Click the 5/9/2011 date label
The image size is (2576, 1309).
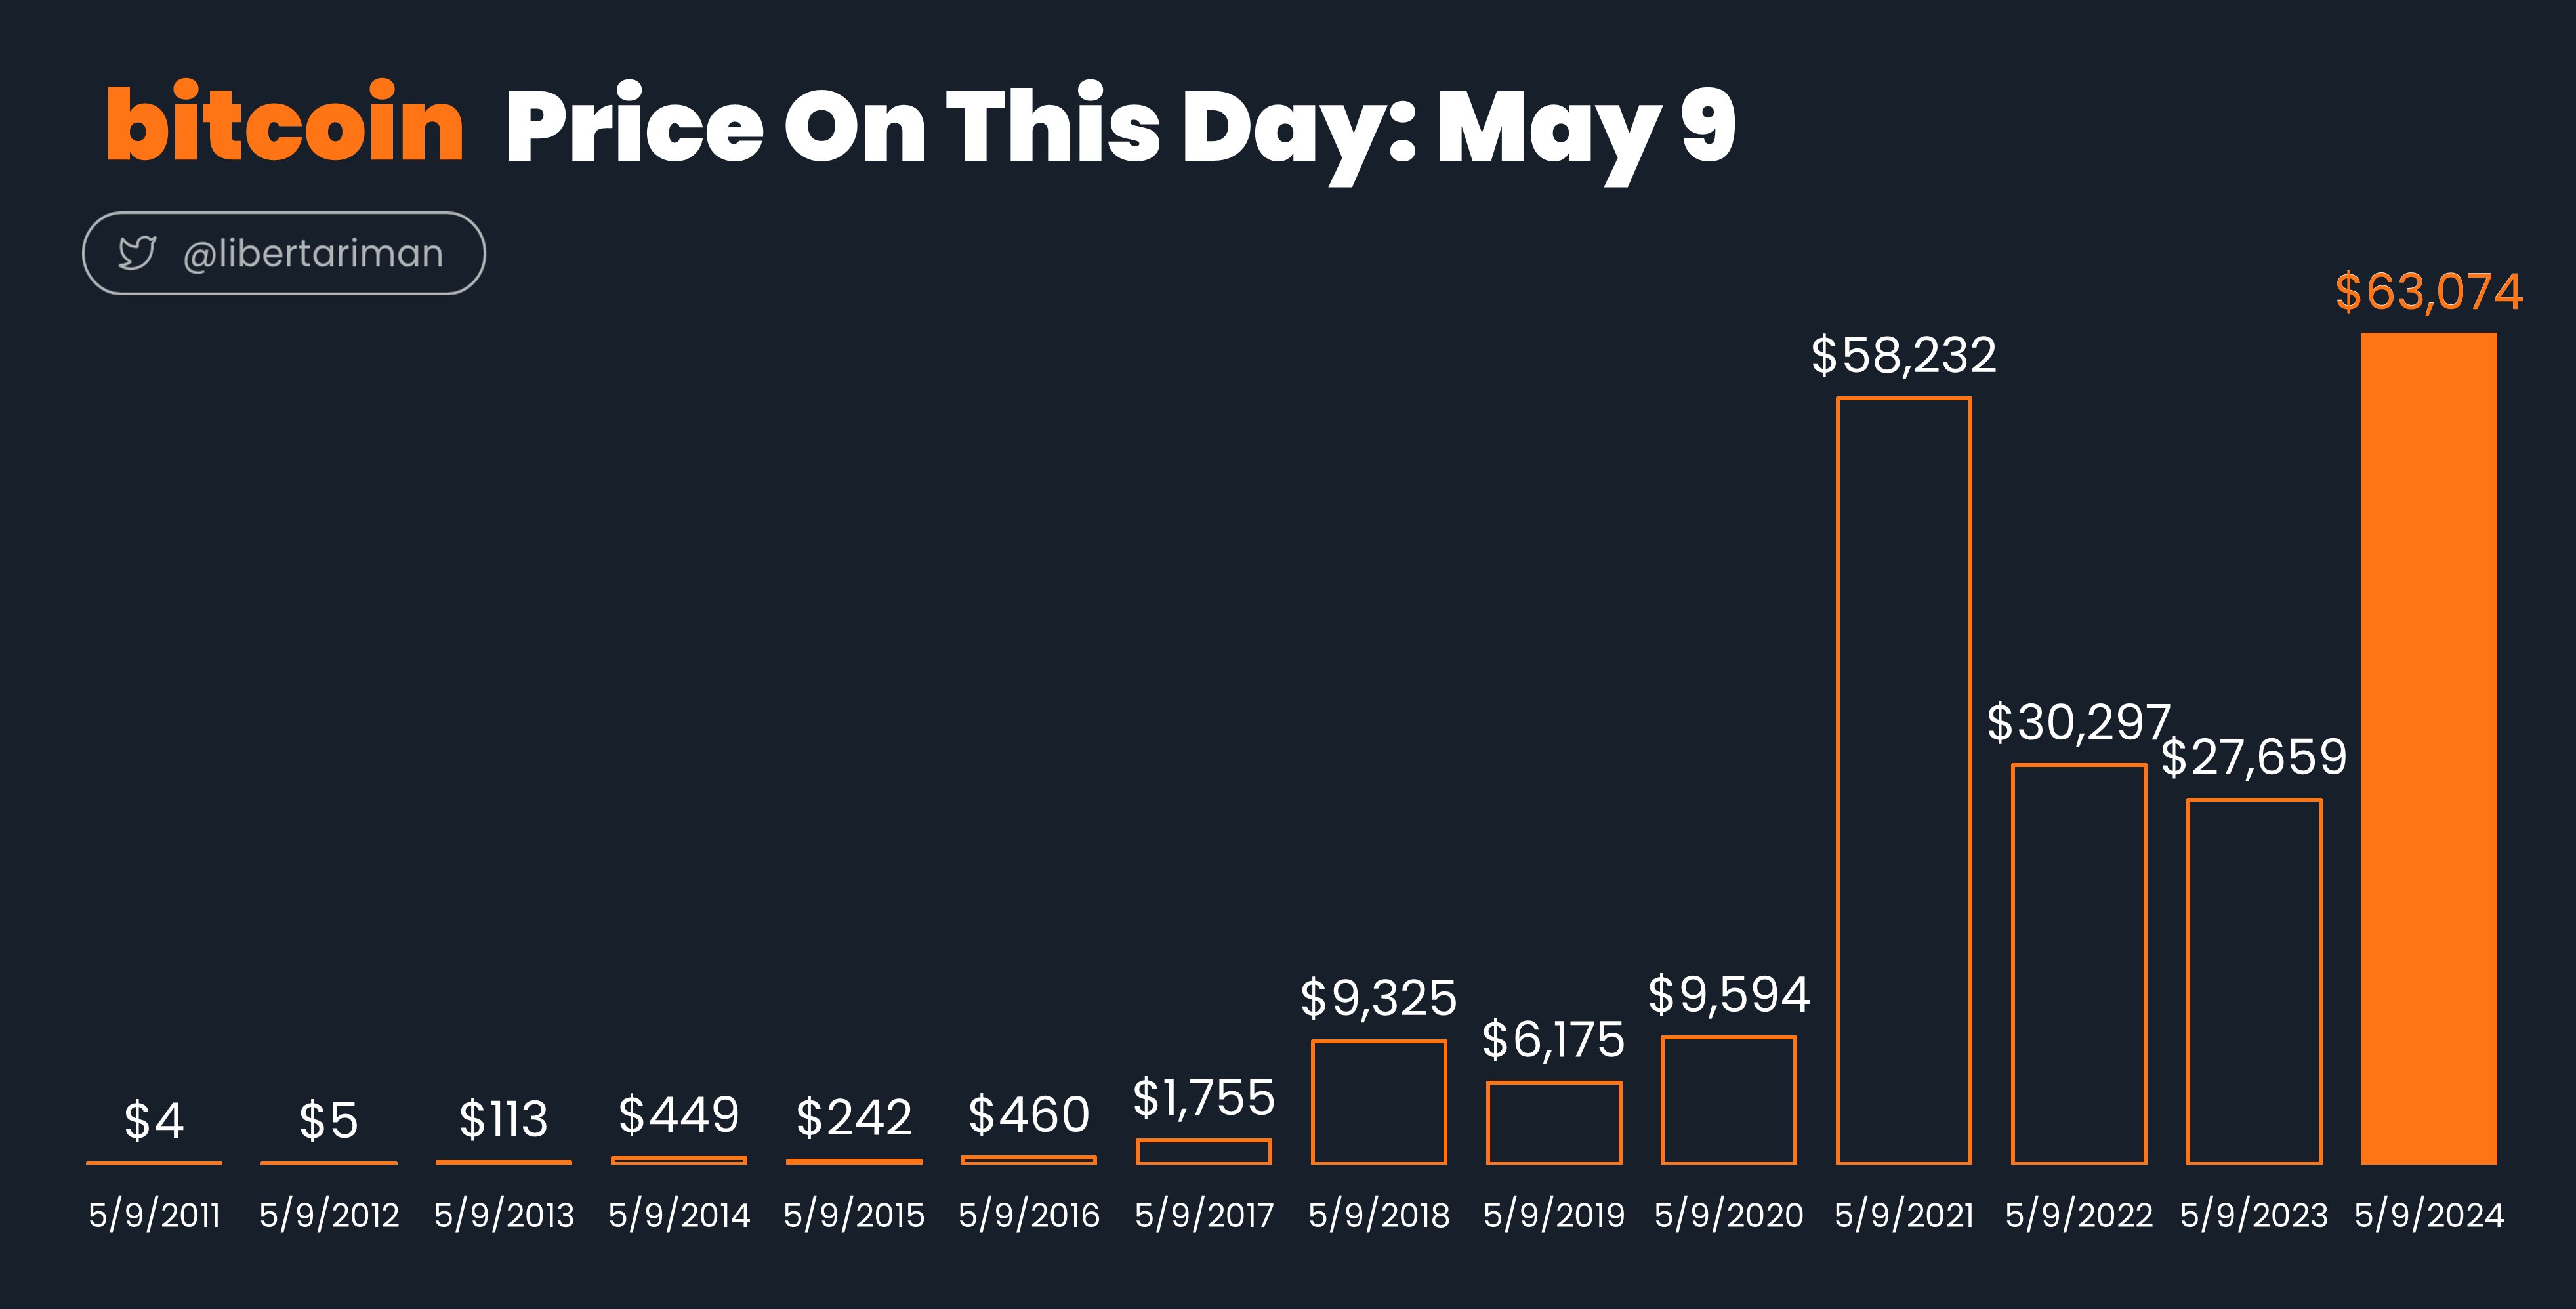(154, 1215)
